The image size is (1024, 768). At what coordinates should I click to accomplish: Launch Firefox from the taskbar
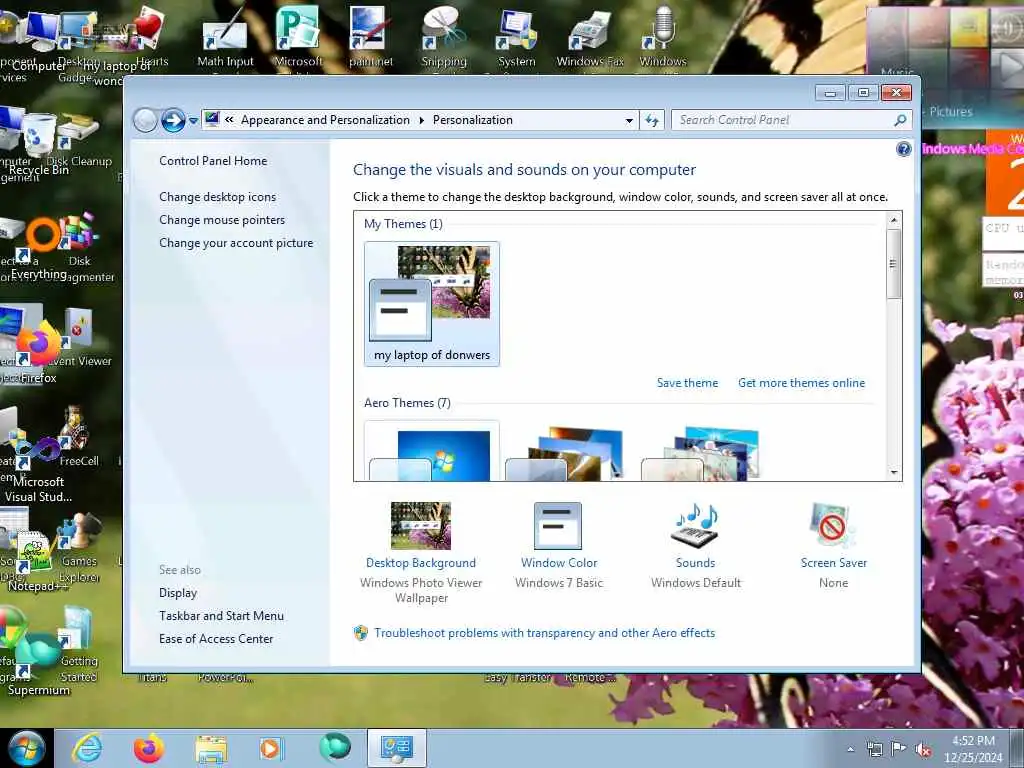(149, 748)
